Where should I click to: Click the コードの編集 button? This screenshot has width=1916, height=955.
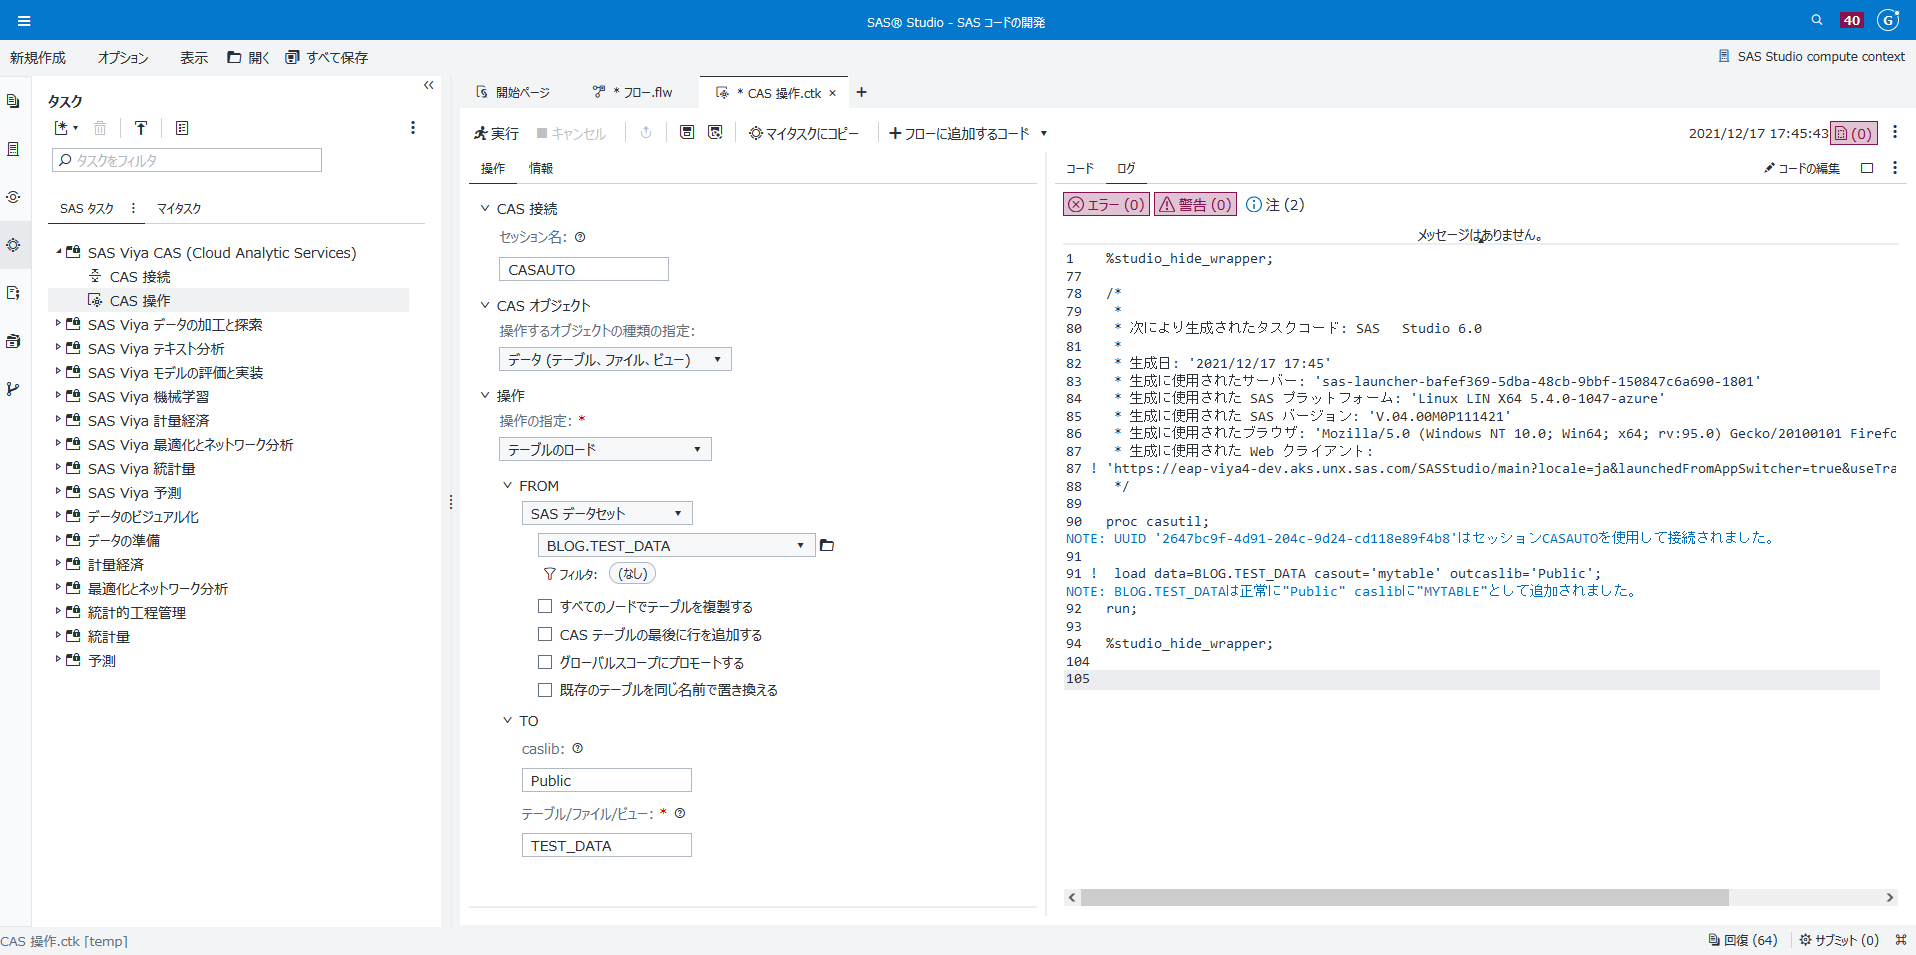coord(1802,168)
